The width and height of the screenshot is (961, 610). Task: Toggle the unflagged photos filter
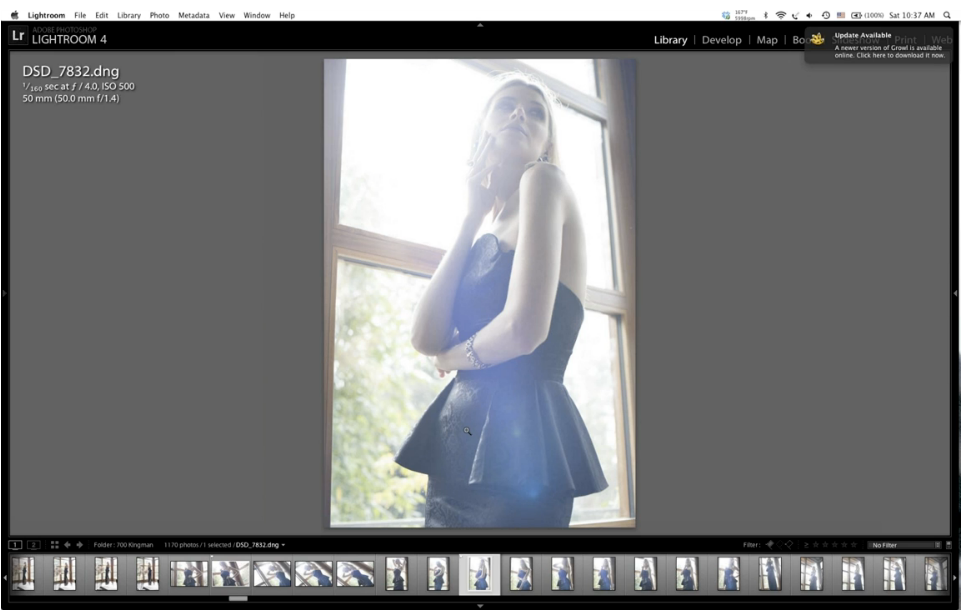(x=780, y=544)
